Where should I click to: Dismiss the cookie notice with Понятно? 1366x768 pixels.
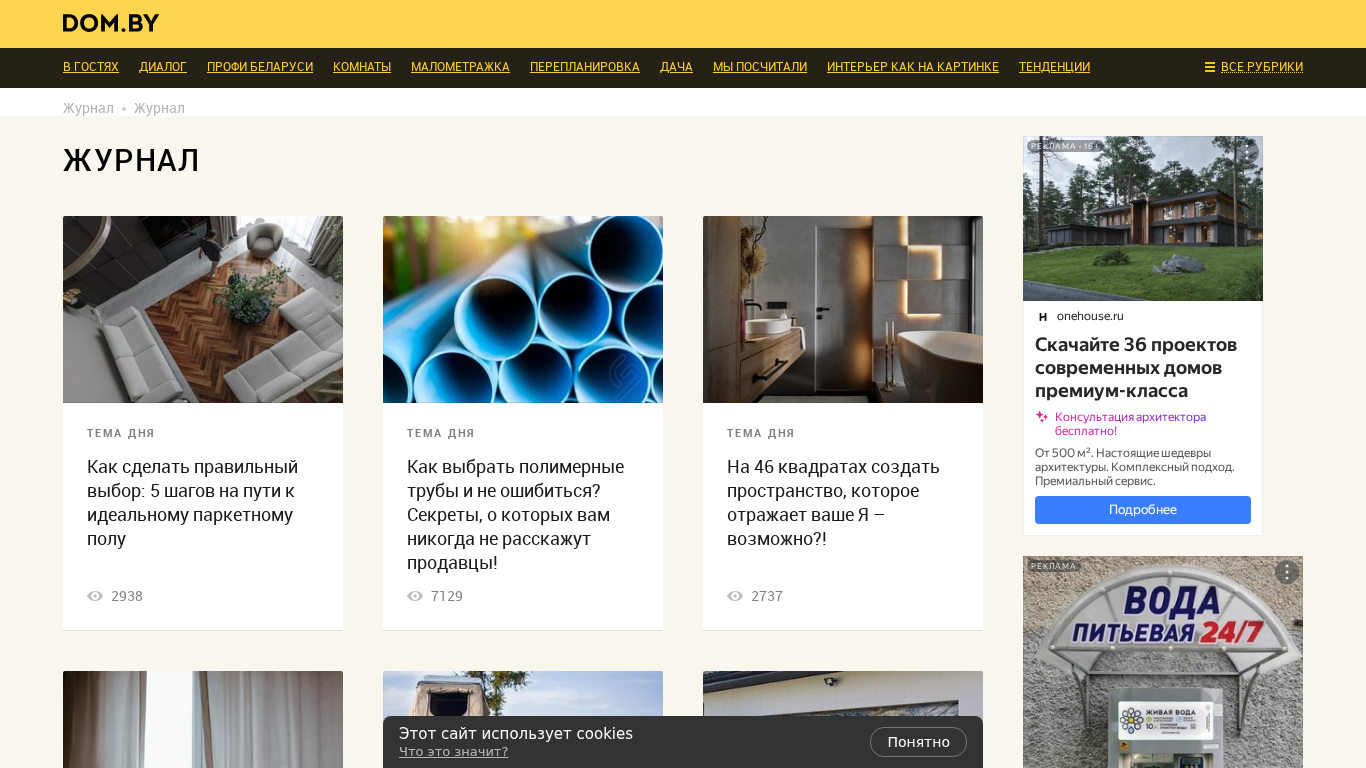pos(918,742)
